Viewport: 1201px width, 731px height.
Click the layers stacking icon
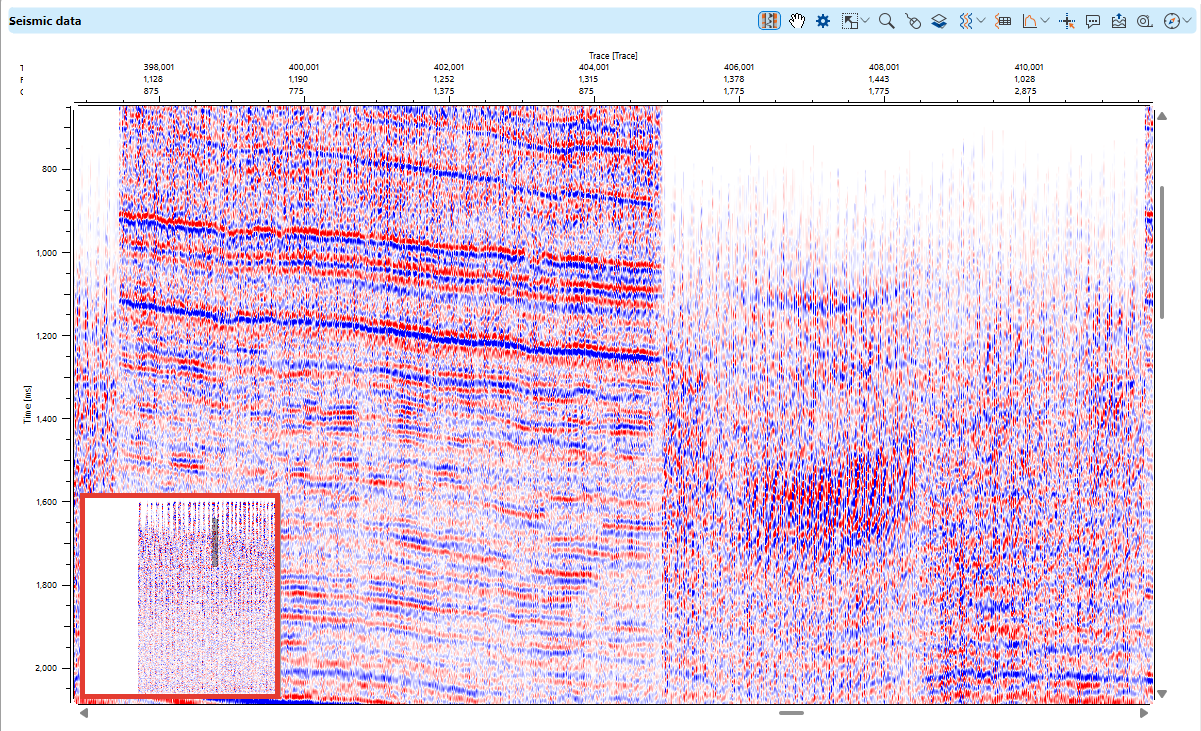(938, 20)
